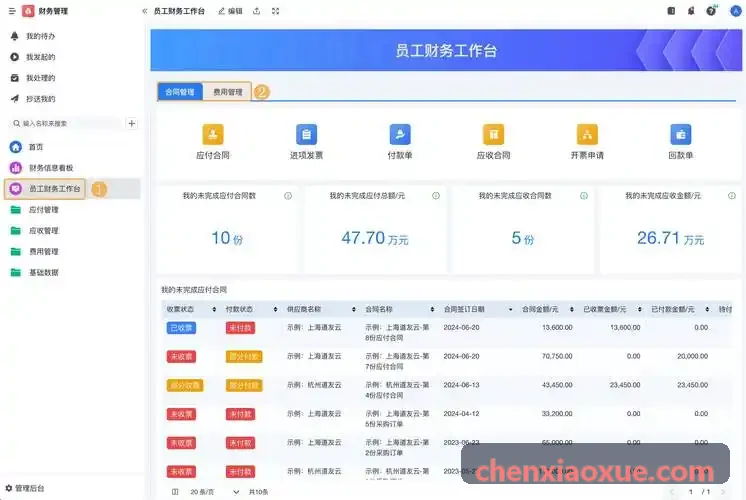Open the notifications bell in top bar
746x500 pixels.
691,11
